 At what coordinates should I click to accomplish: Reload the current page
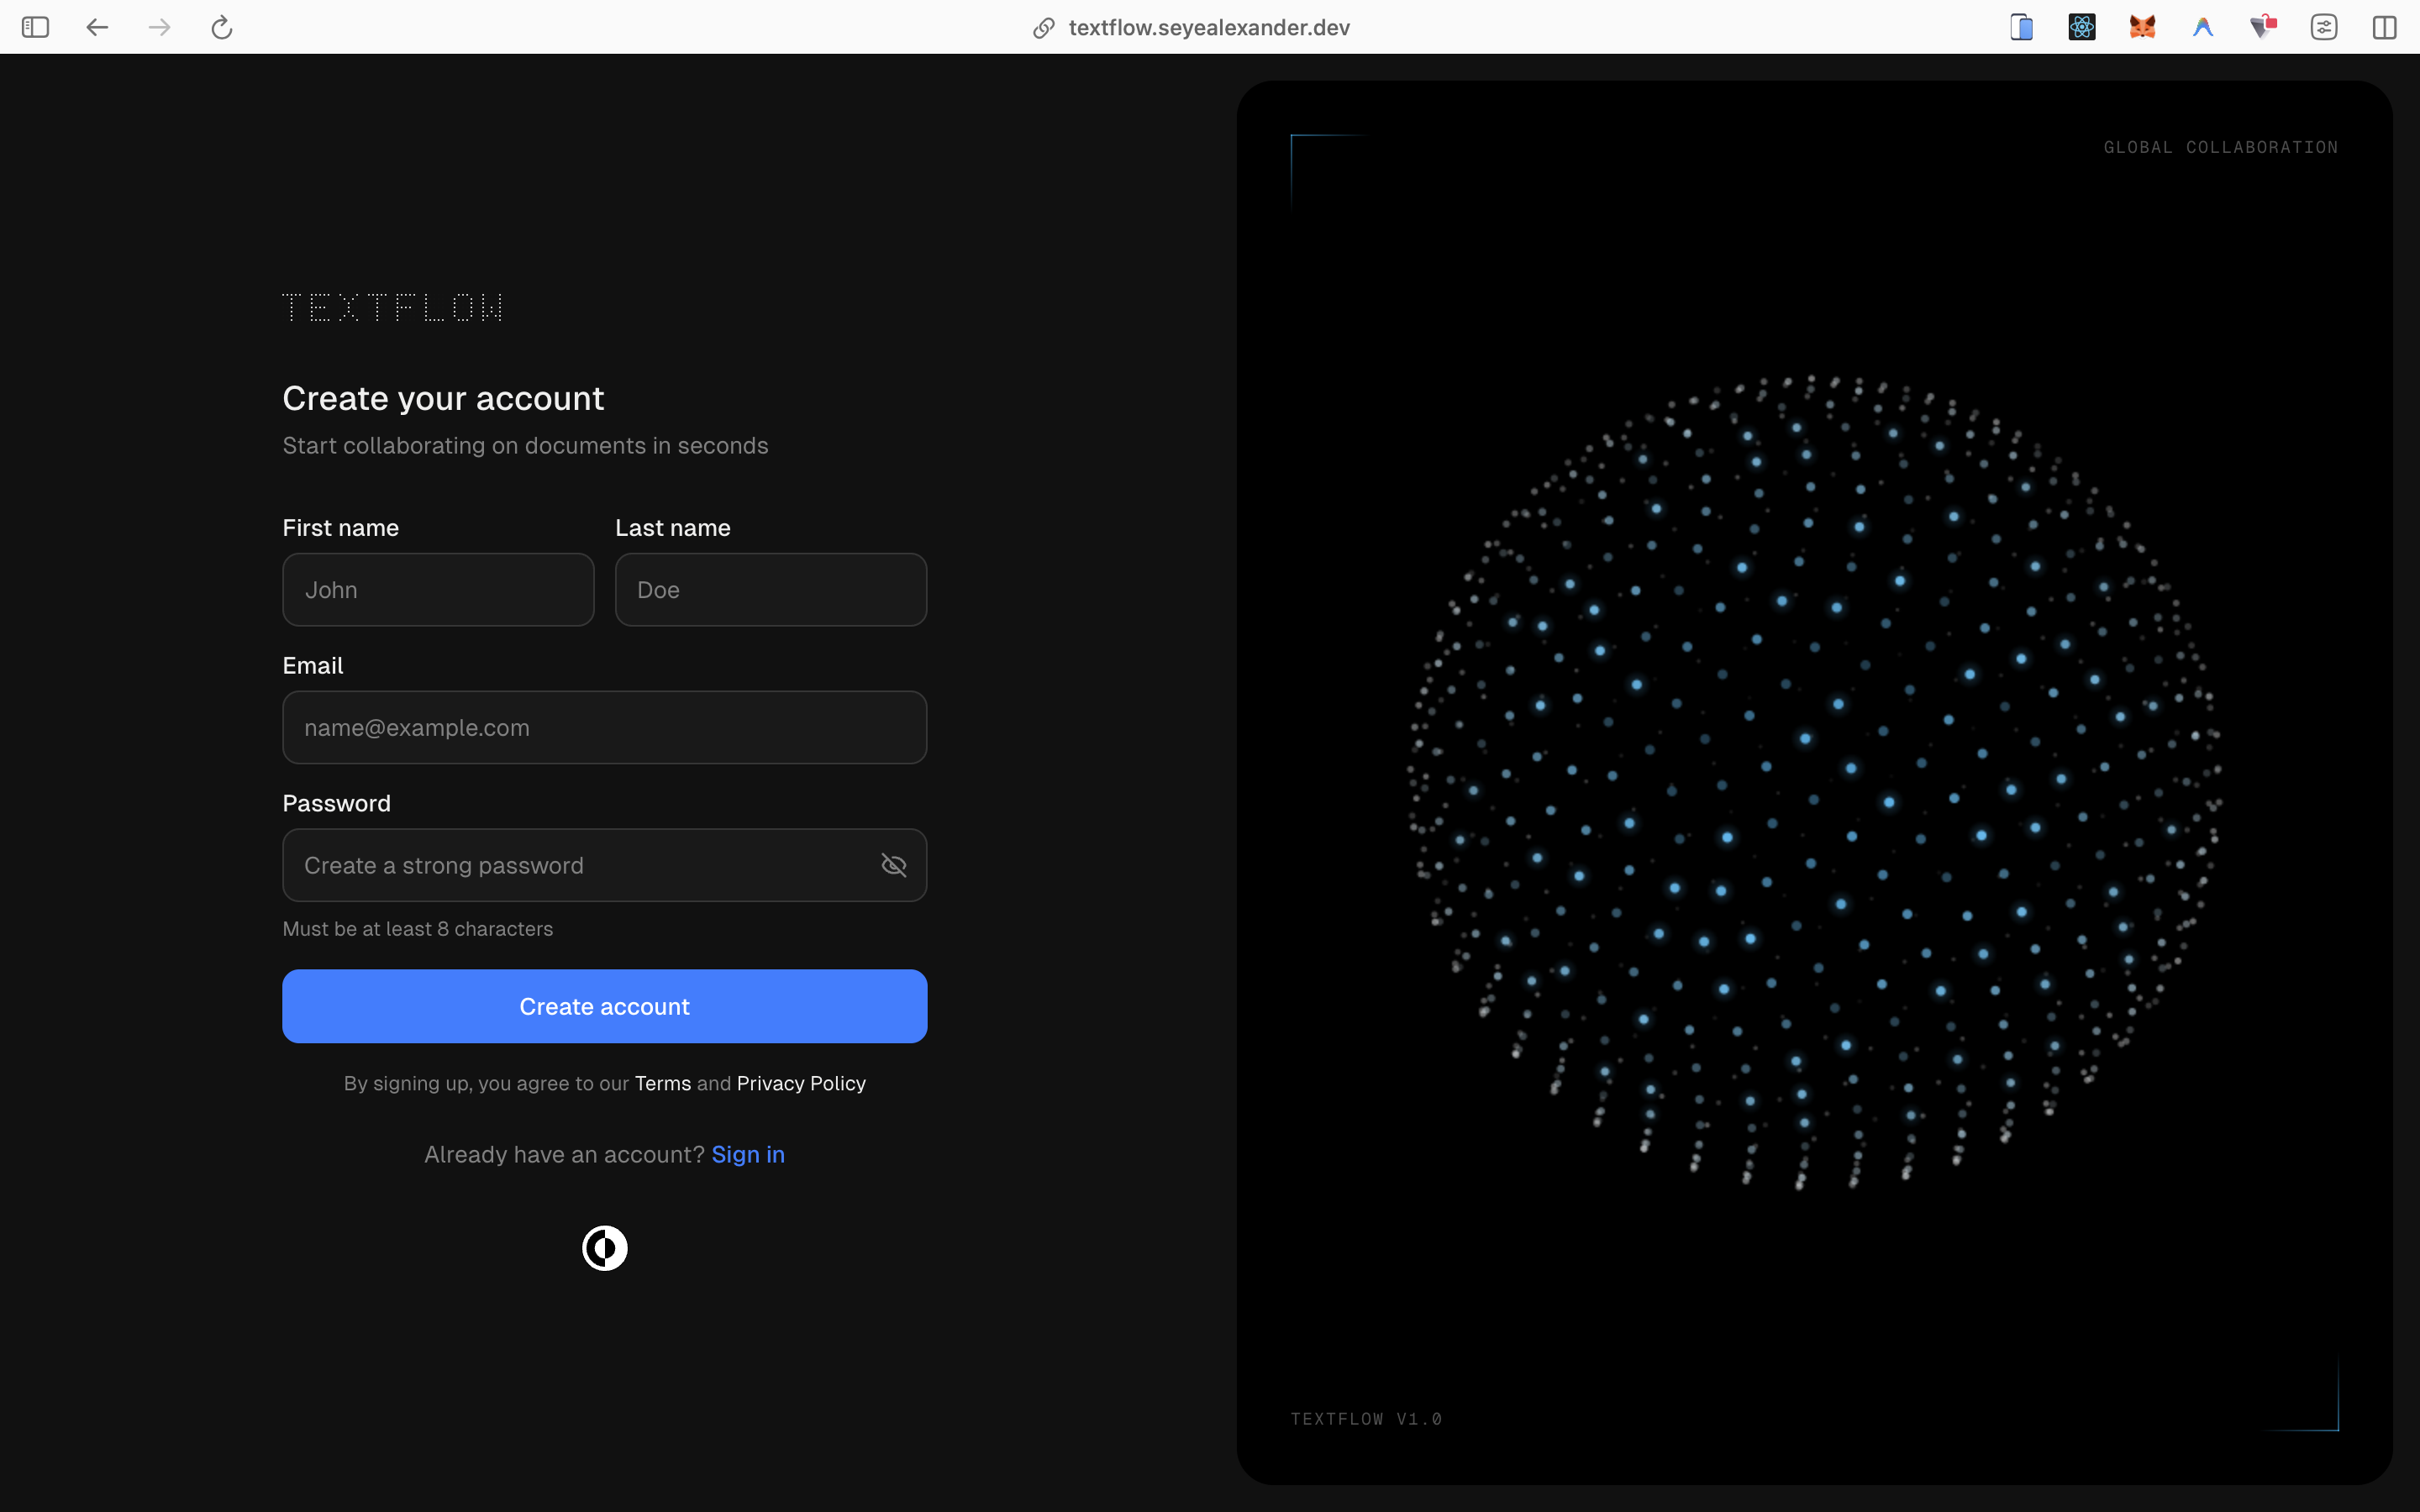coord(222,27)
